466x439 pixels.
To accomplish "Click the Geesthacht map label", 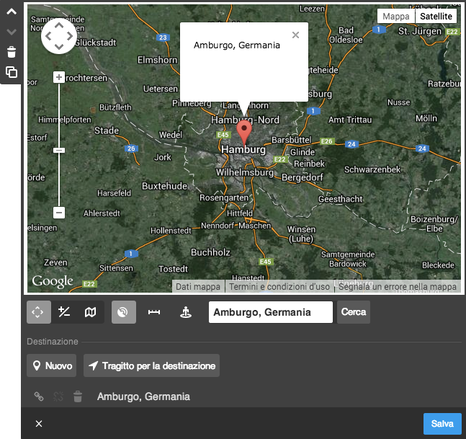I will (340, 199).
